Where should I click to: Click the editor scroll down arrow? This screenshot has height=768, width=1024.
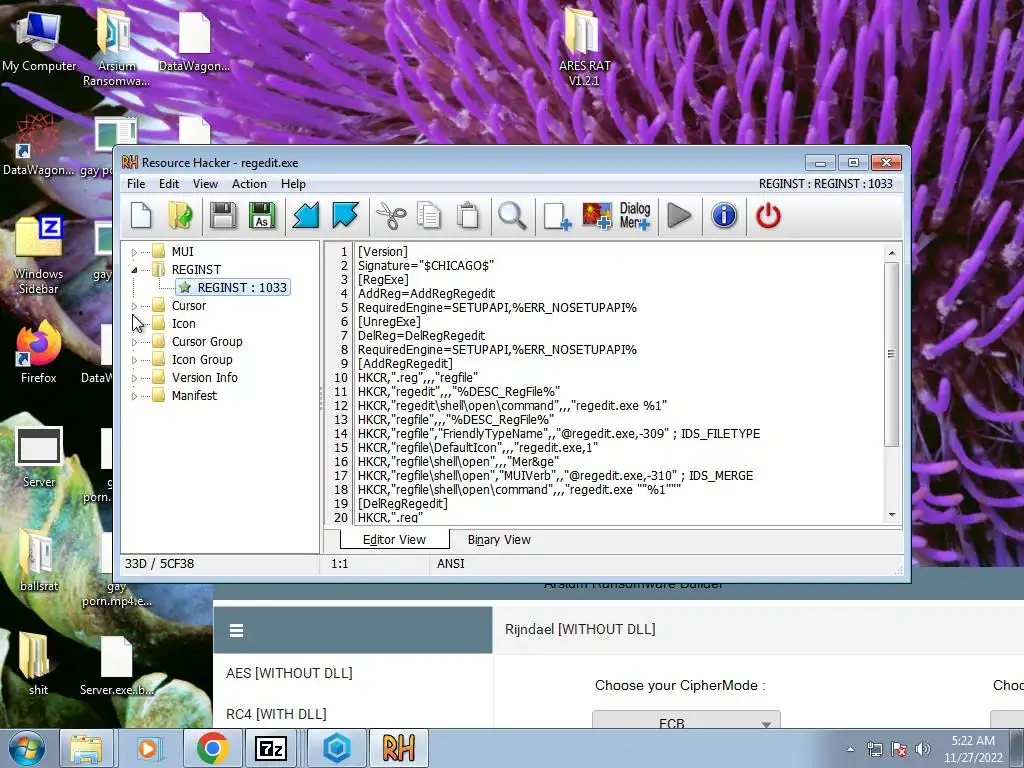pos(892,515)
